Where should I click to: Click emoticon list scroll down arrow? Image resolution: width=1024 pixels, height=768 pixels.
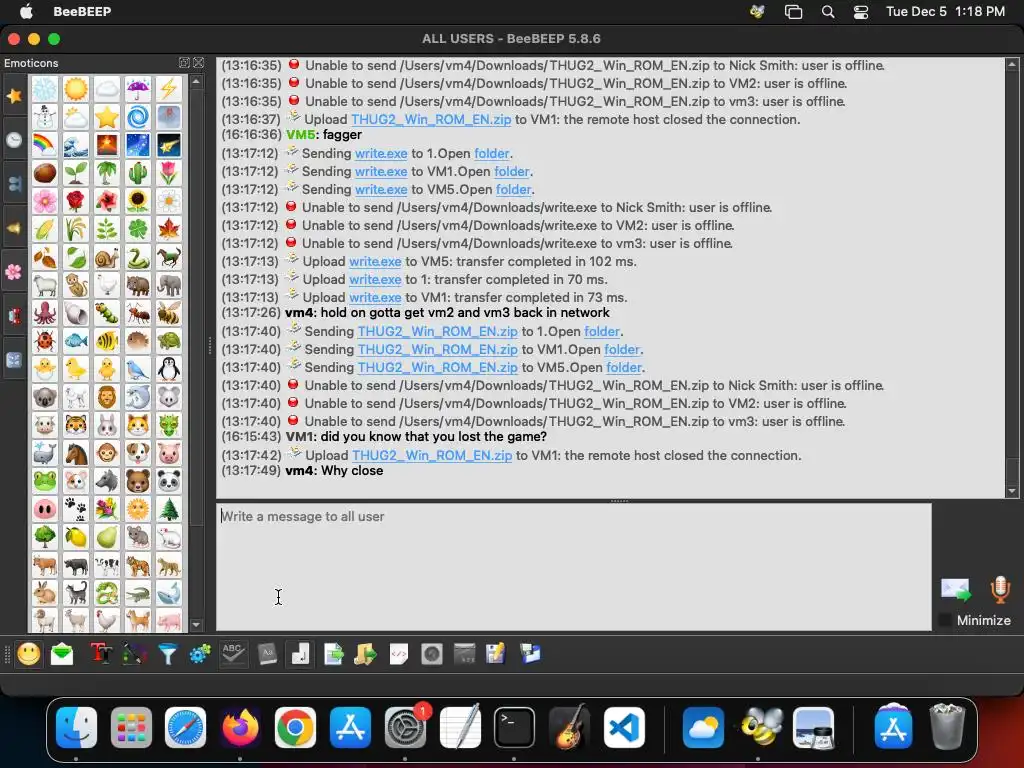(x=196, y=625)
